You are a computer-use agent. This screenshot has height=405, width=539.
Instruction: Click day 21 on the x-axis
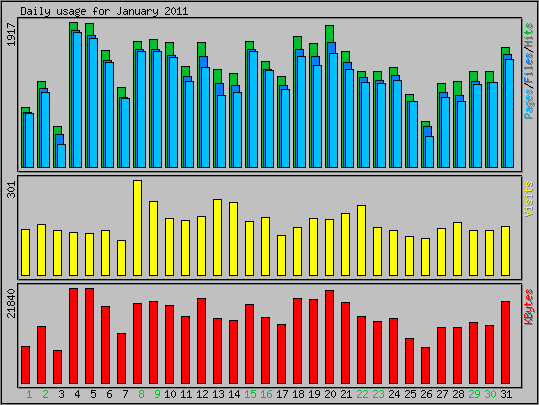tap(346, 394)
